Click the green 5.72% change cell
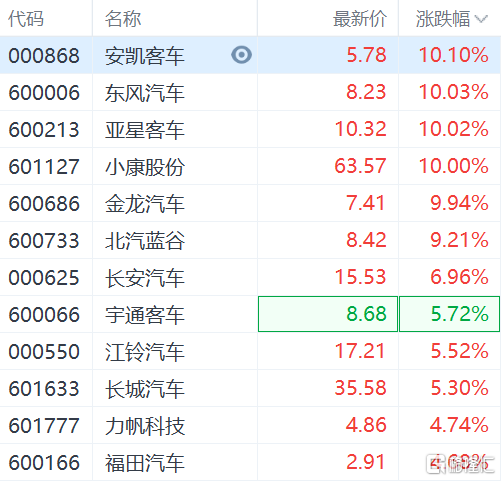This screenshot has width=501, height=481. (x=449, y=314)
